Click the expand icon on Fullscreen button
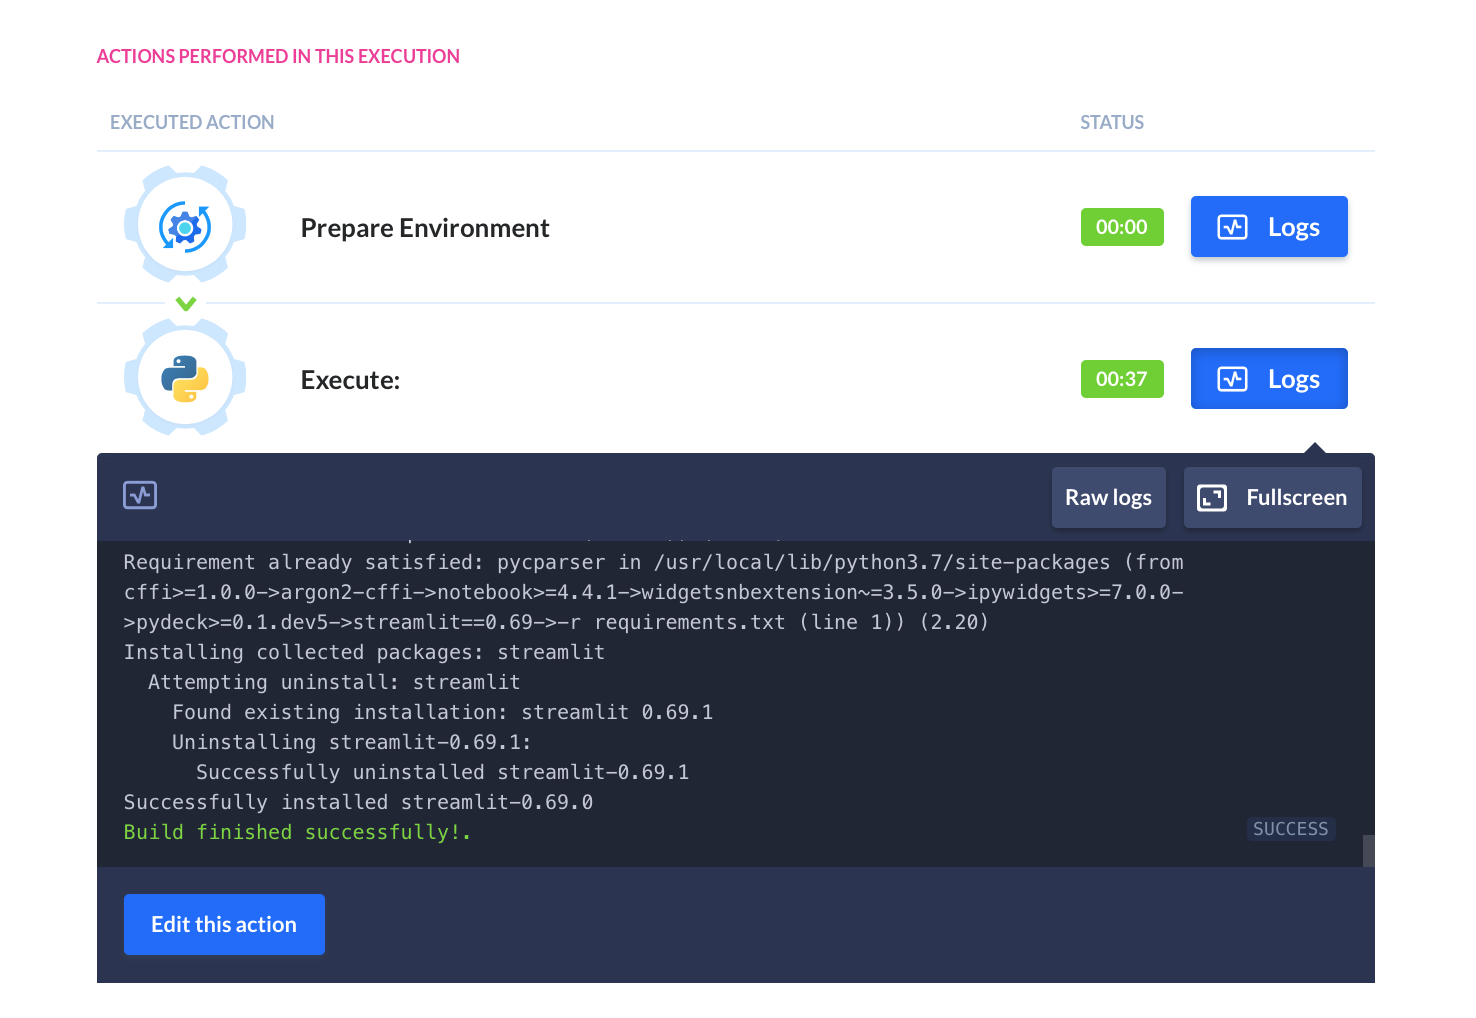Image resolution: width=1476 pixels, height=1018 pixels. pyautogui.click(x=1212, y=498)
